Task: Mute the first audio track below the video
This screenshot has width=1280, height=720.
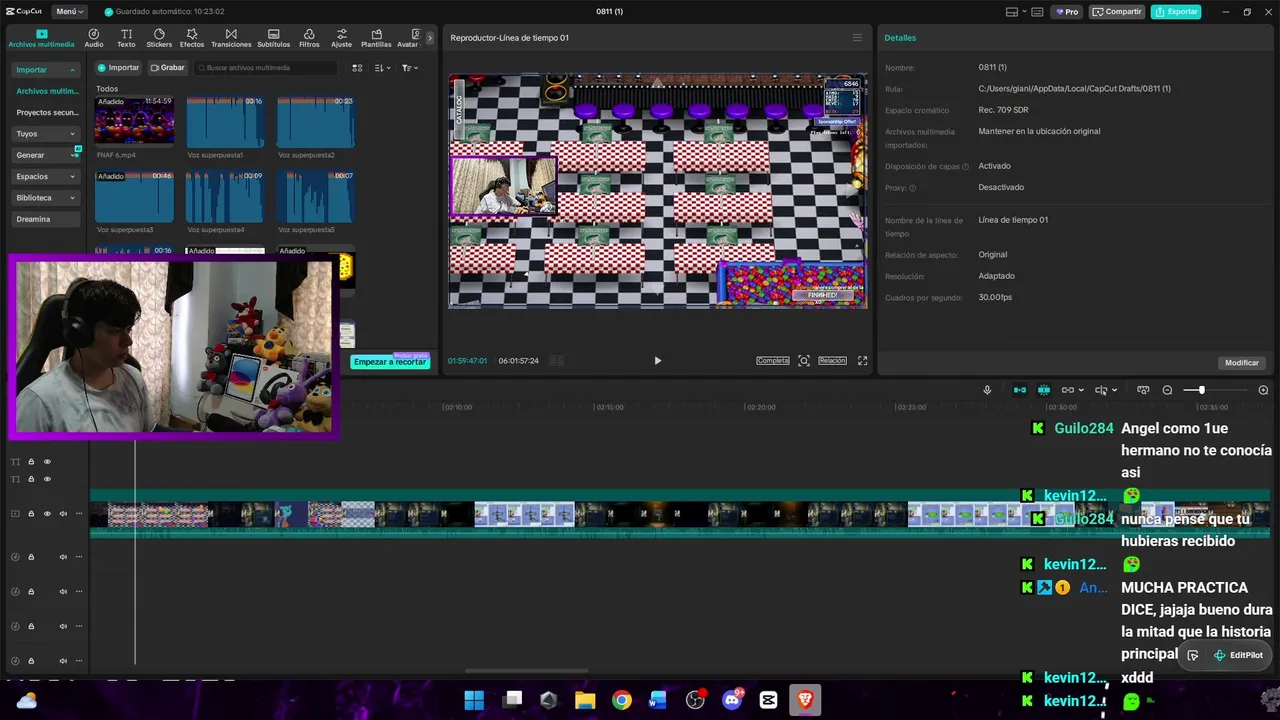Action: click(63, 557)
